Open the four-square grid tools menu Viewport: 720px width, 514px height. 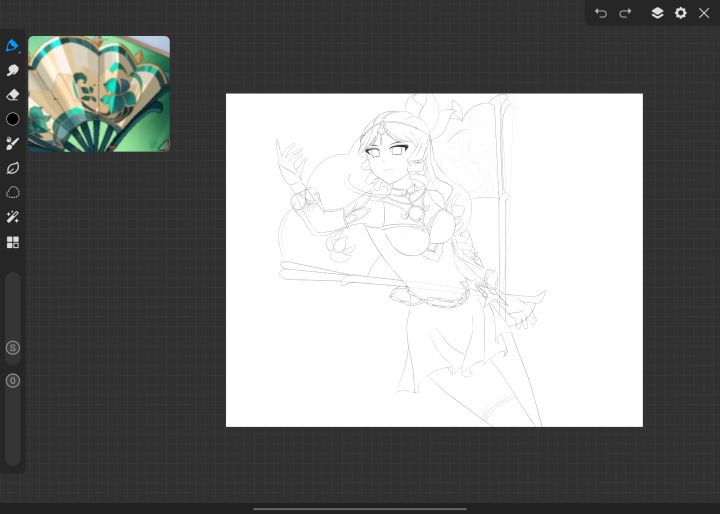13,242
